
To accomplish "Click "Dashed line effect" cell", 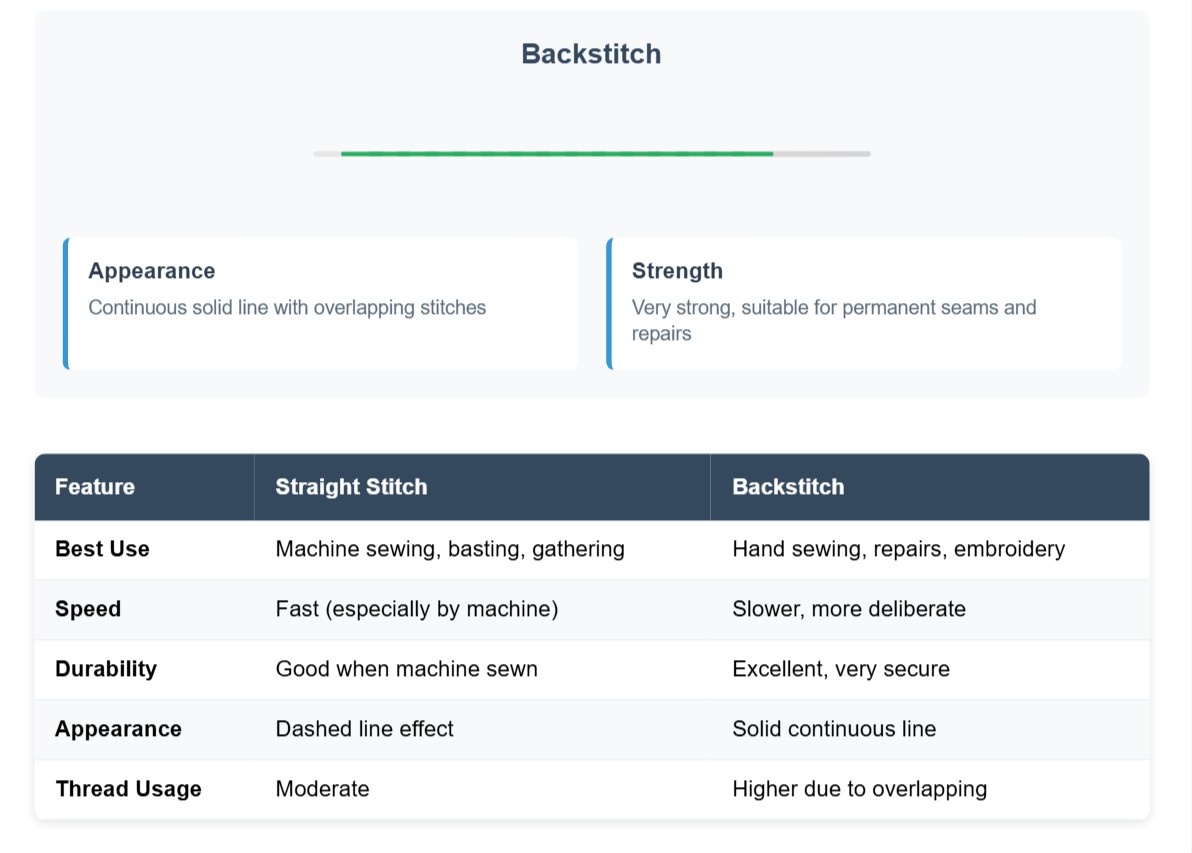I will tap(364, 729).
